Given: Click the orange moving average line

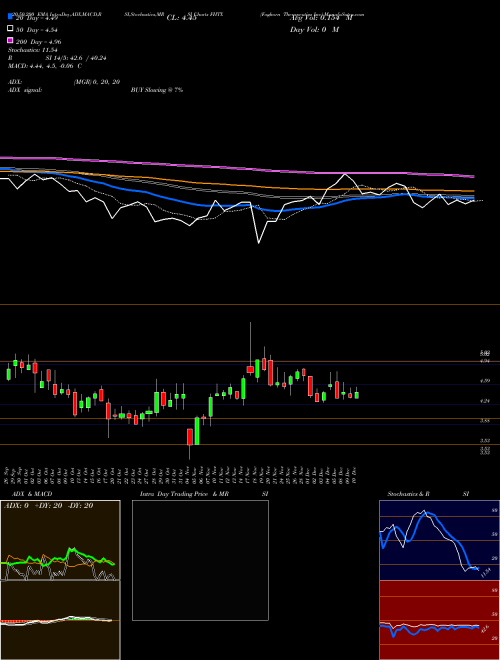Looking at the screenshot, I should (236, 185).
